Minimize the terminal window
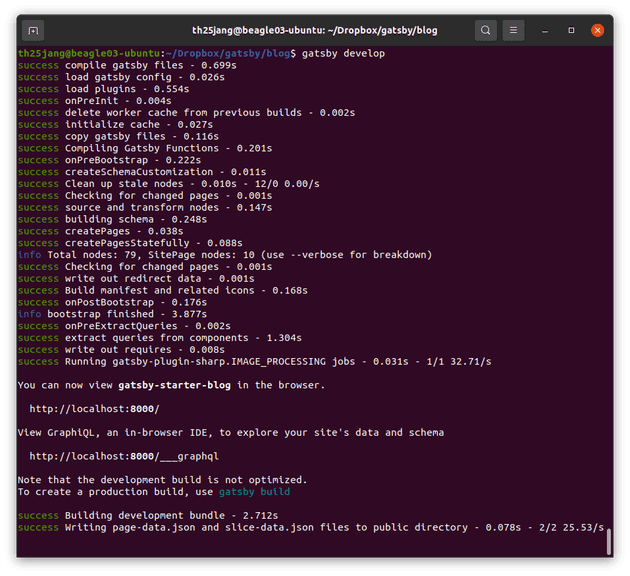This screenshot has width=630, height=576. click(x=548, y=30)
